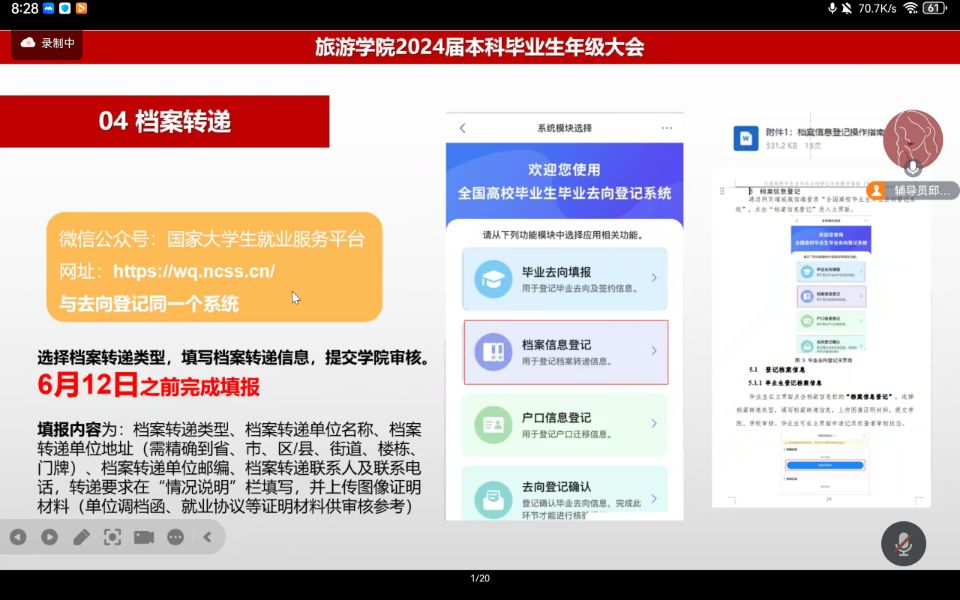Toggle the muted microphone button at bottom right

click(x=903, y=544)
